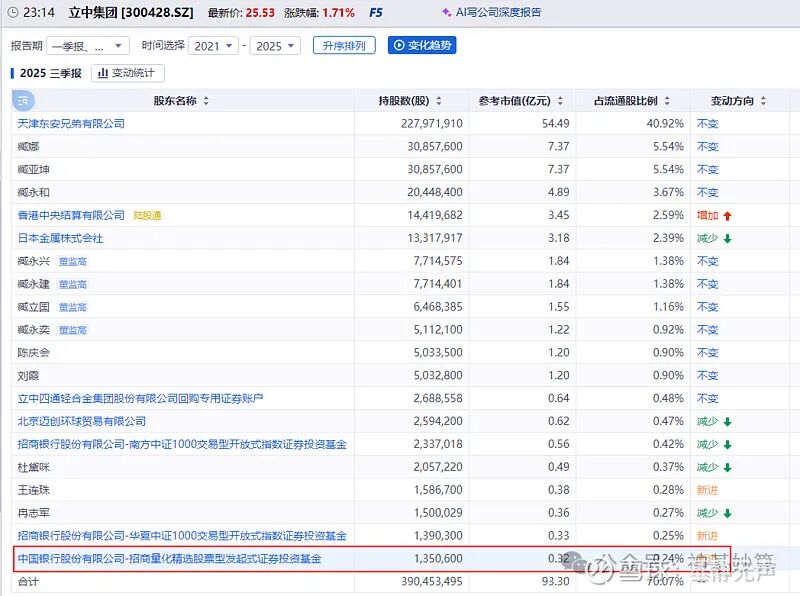This screenshot has width=800, height=596.
Task: Open the 报告期 一季报 dropdown
Action: [x=91, y=45]
